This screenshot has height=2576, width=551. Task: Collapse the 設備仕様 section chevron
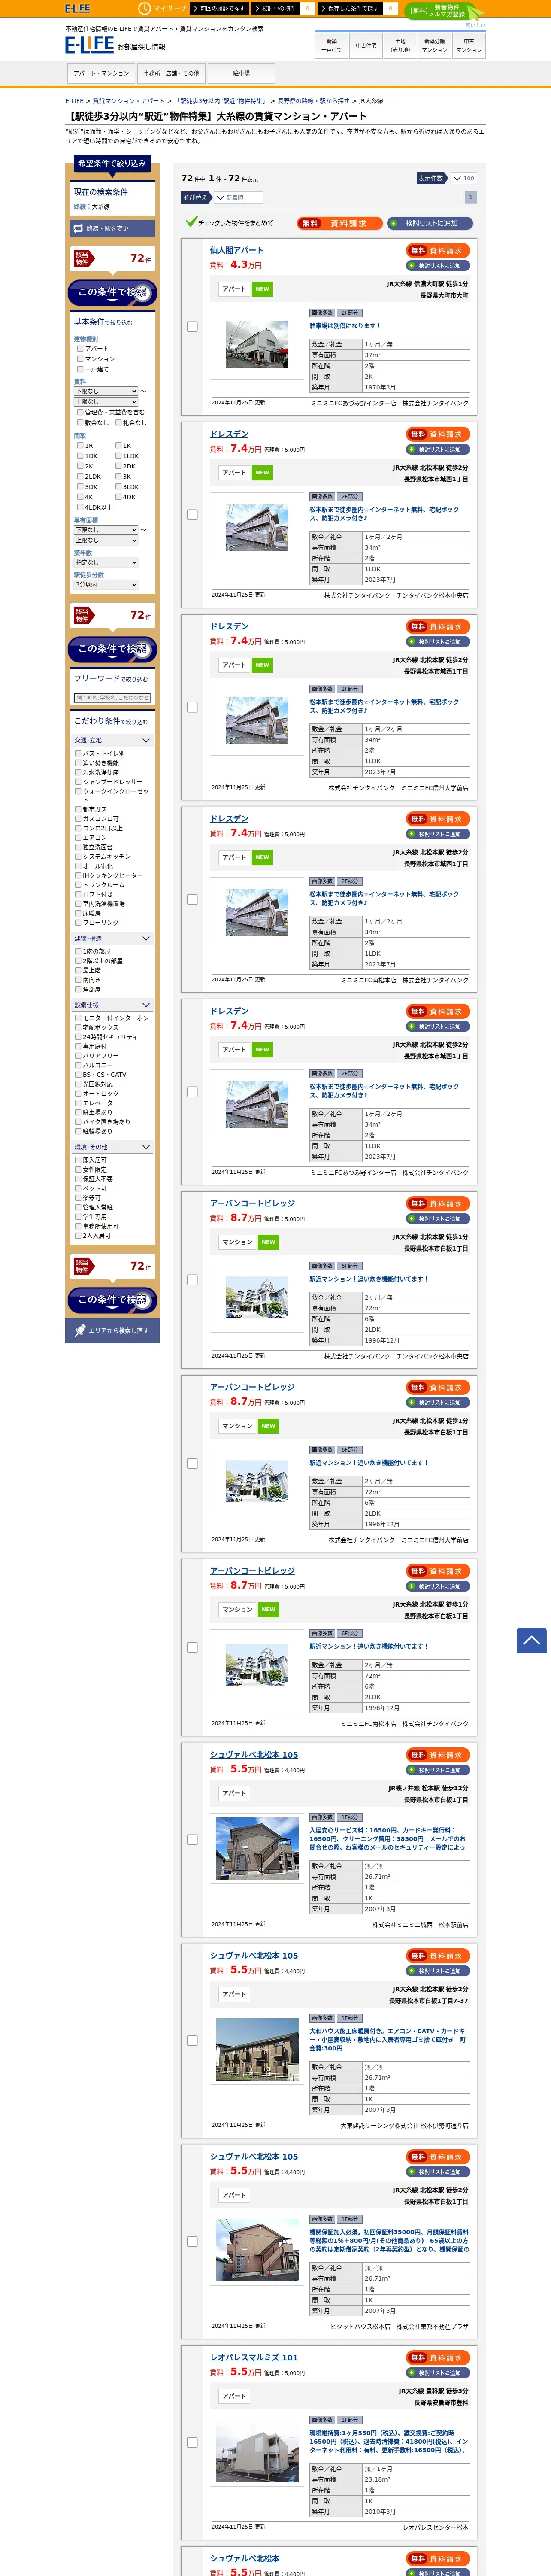click(146, 1005)
